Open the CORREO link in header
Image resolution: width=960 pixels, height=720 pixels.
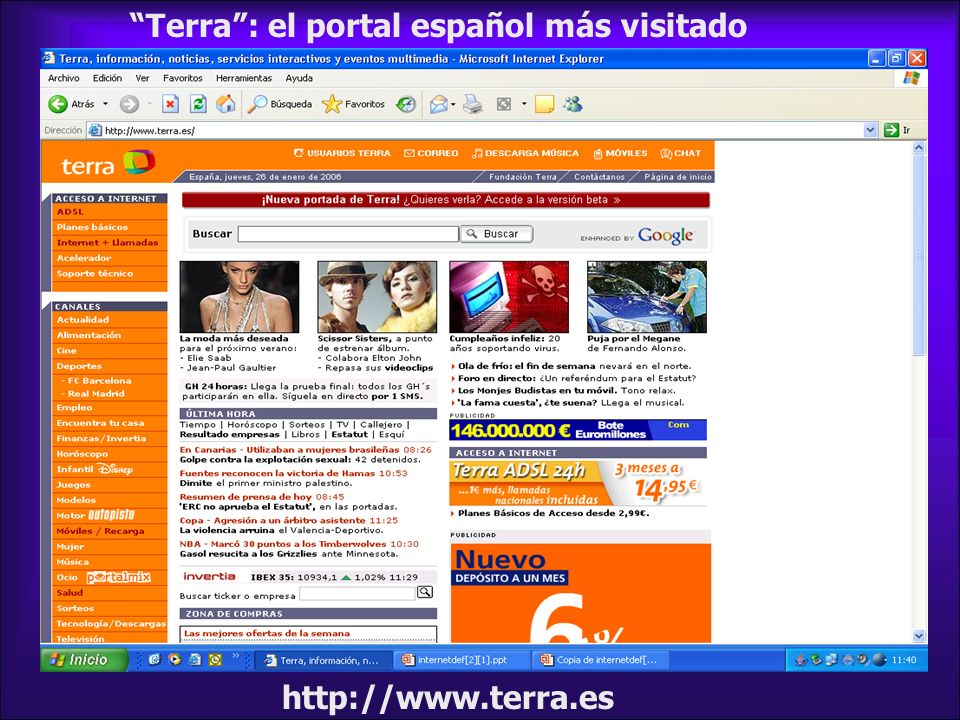[431, 153]
